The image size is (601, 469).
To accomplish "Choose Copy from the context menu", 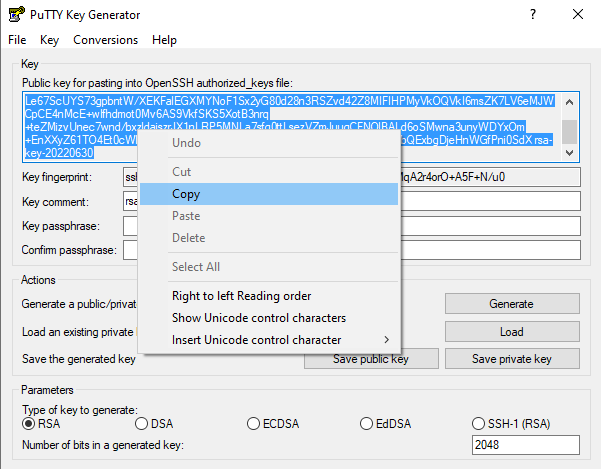I will coord(269,194).
